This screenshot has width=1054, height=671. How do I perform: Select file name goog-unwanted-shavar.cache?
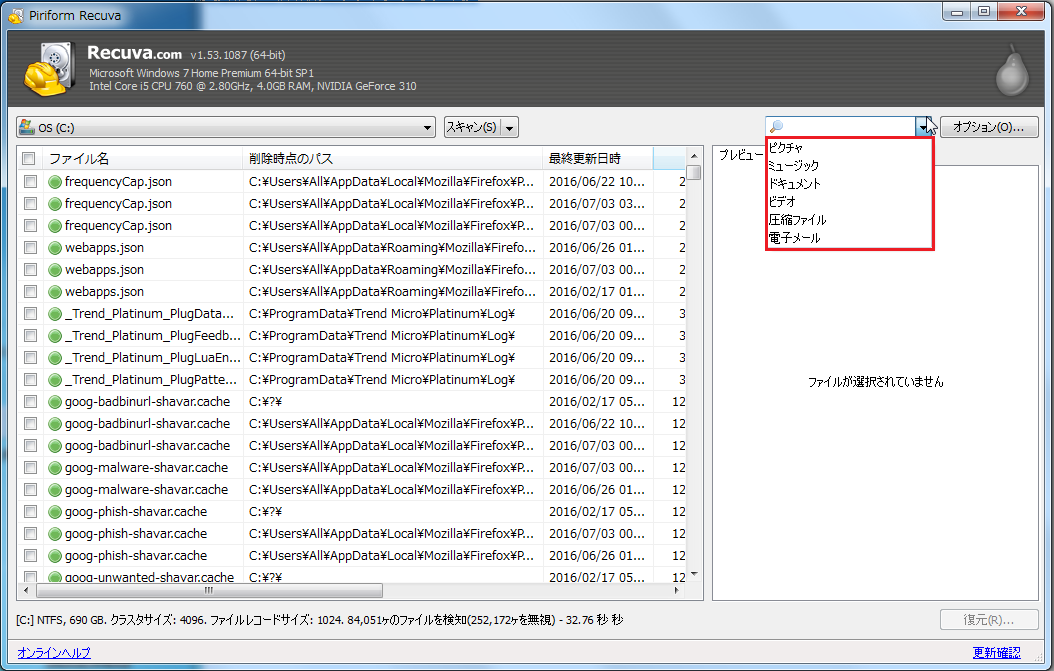click(149, 577)
